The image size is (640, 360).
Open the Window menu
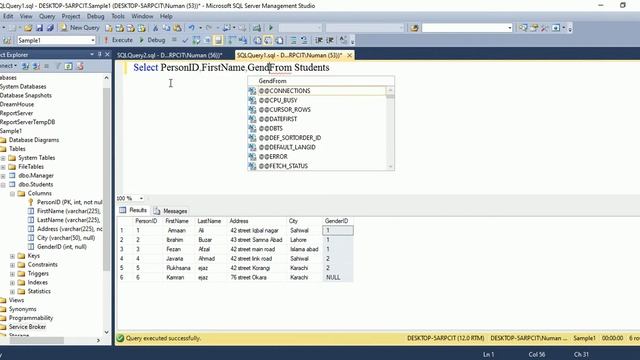[142, 16]
